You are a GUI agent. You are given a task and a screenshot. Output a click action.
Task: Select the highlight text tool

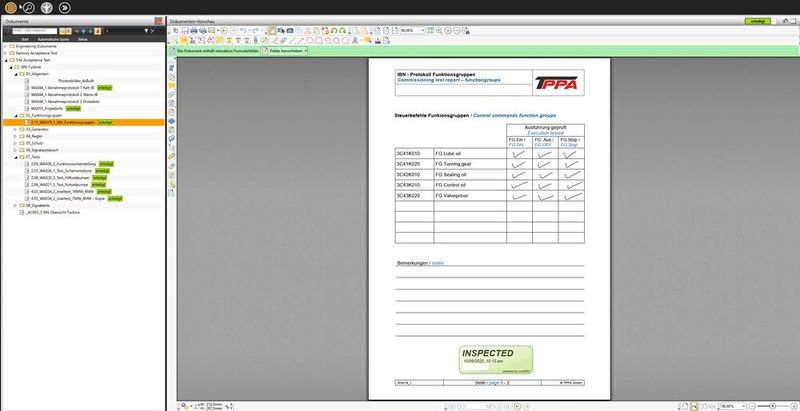(x=229, y=40)
